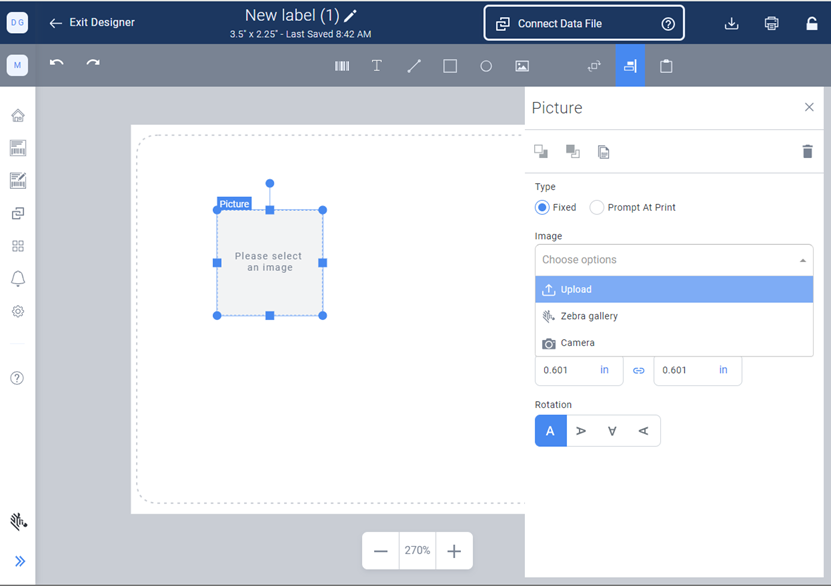The width and height of the screenshot is (831, 586).
Task: Click the zoom in plus button
Action: pyautogui.click(x=454, y=551)
